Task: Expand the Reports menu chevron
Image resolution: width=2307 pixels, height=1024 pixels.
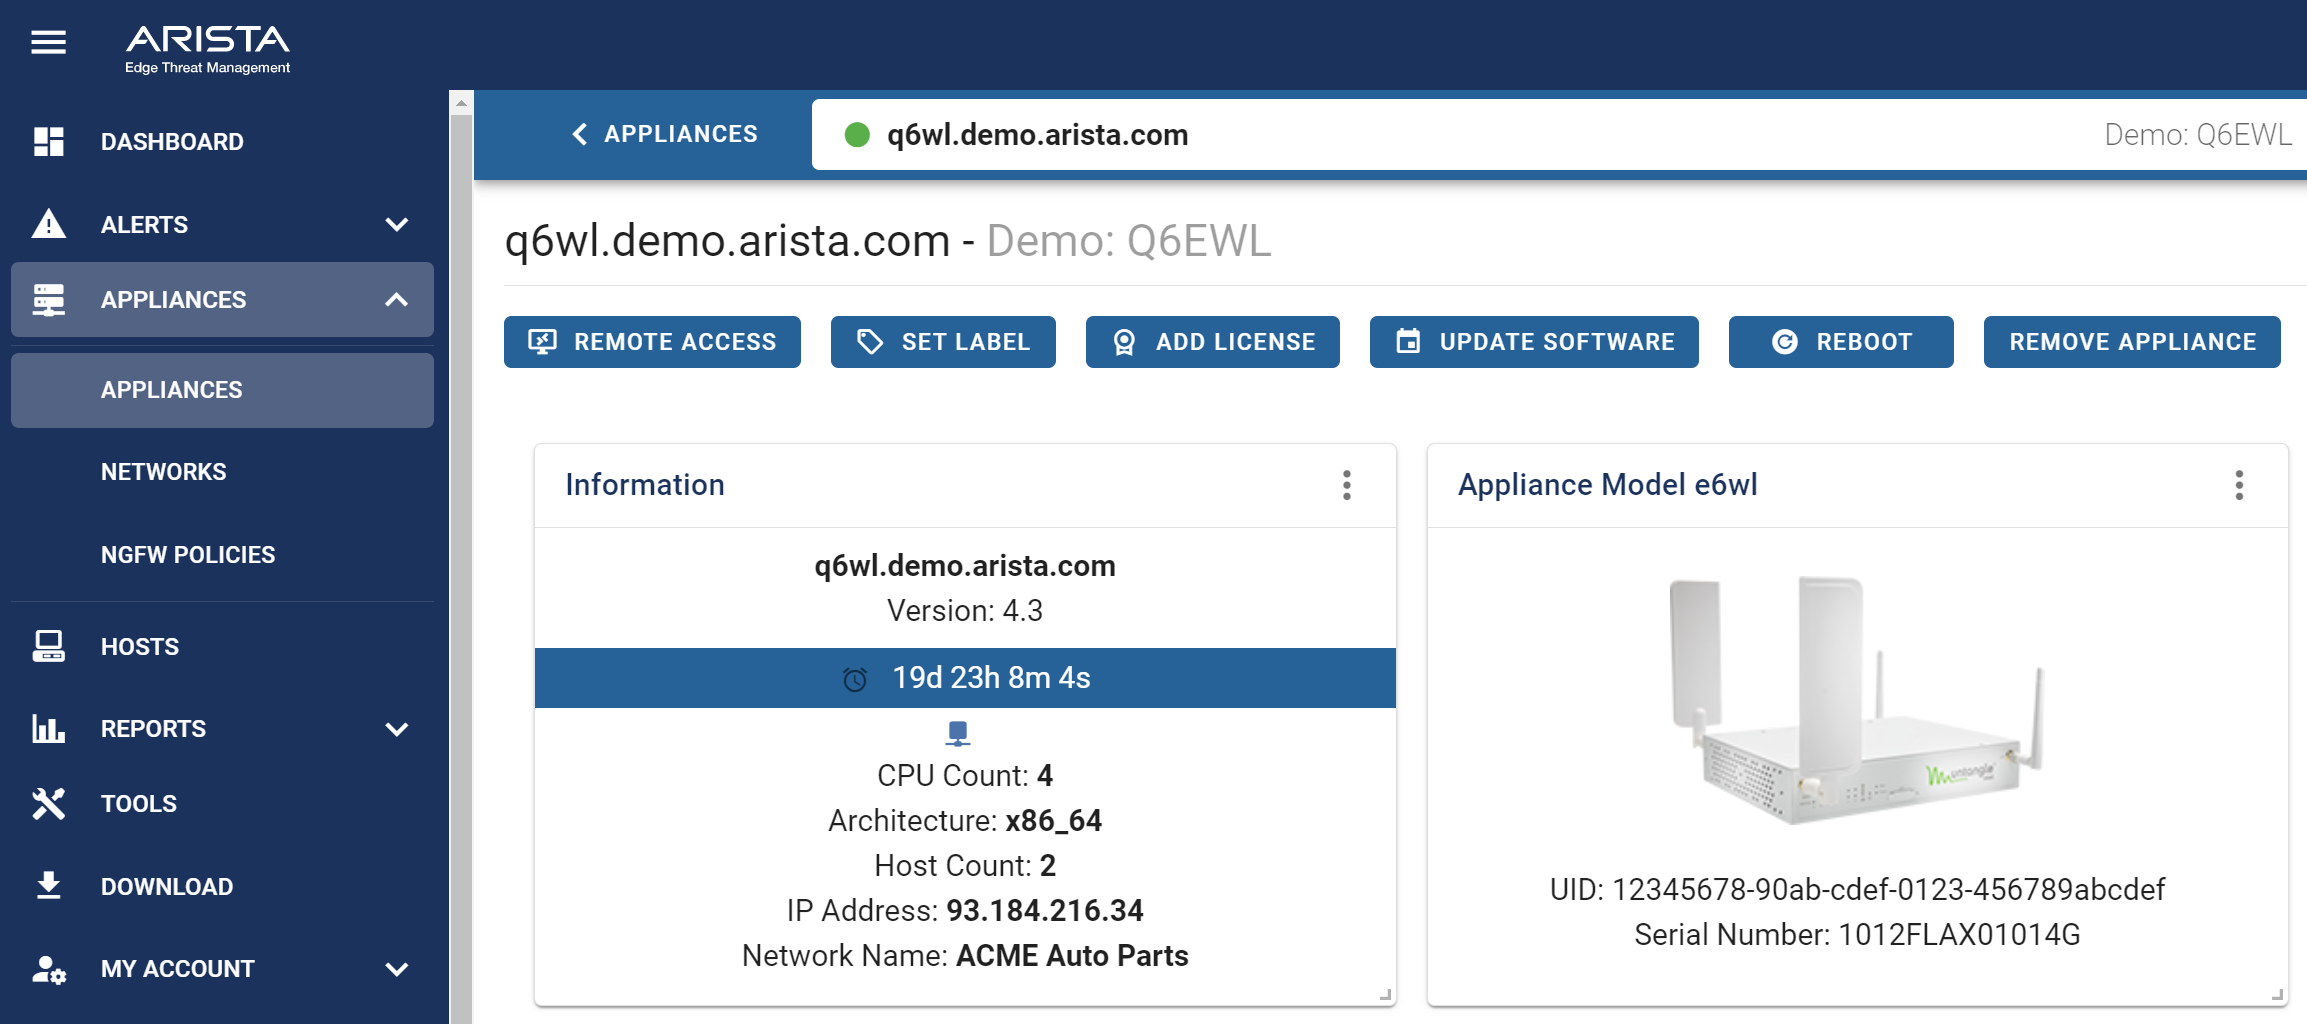Action: click(x=397, y=729)
